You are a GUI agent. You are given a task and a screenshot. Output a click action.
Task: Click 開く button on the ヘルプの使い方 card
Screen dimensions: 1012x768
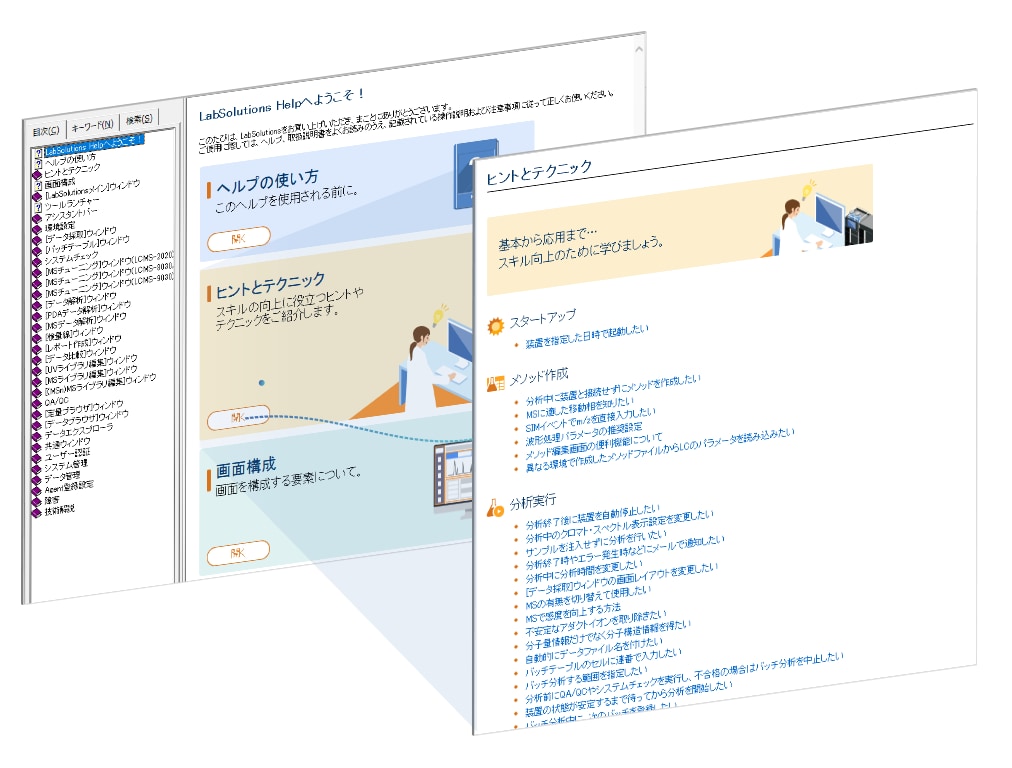[239, 239]
